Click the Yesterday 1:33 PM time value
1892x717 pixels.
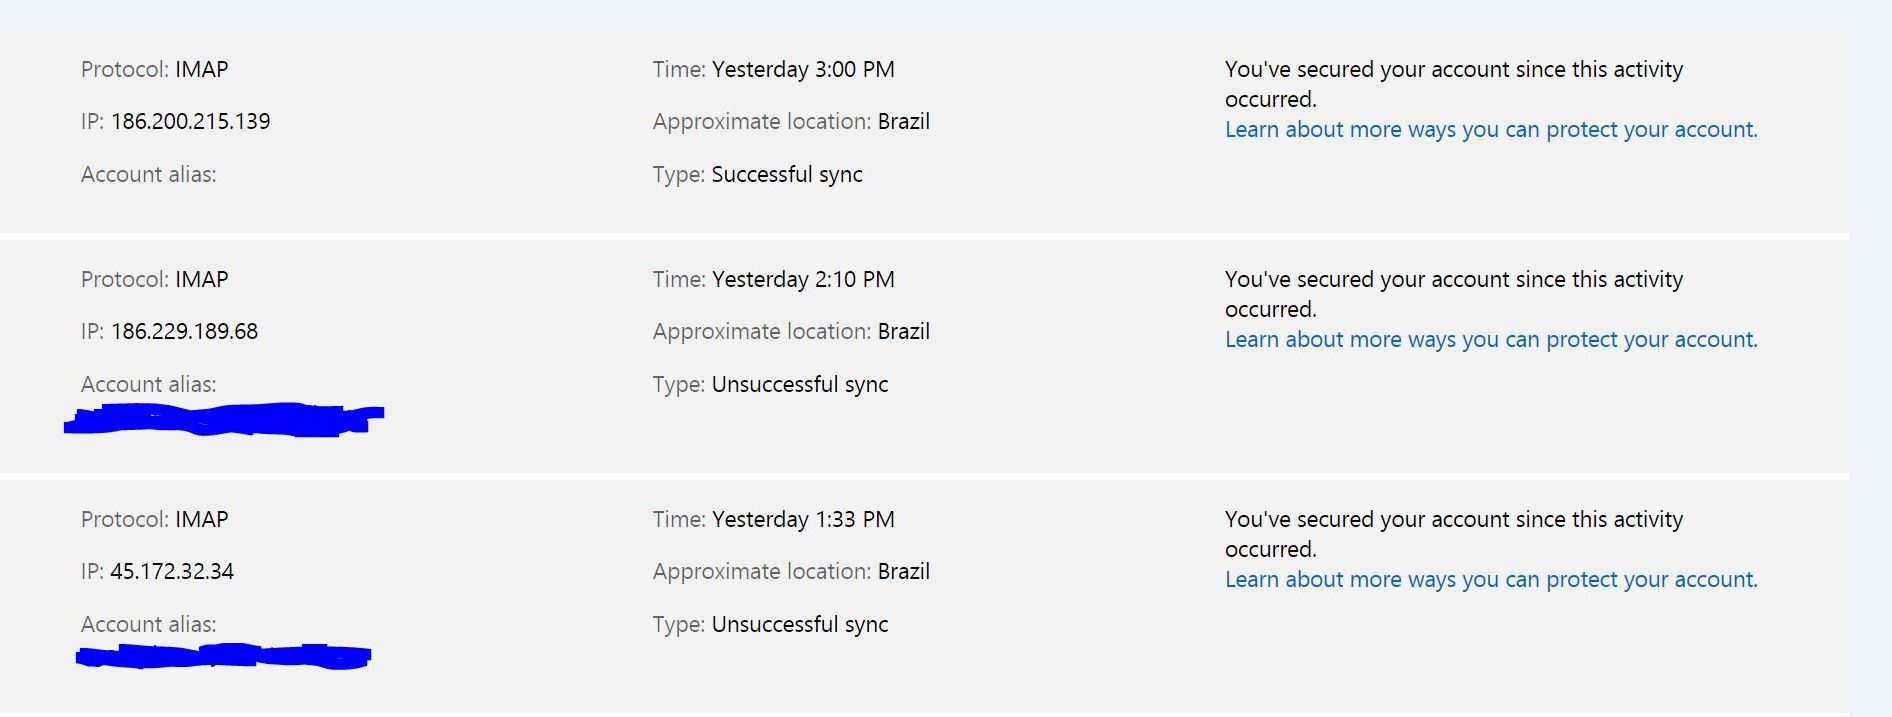coord(803,520)
